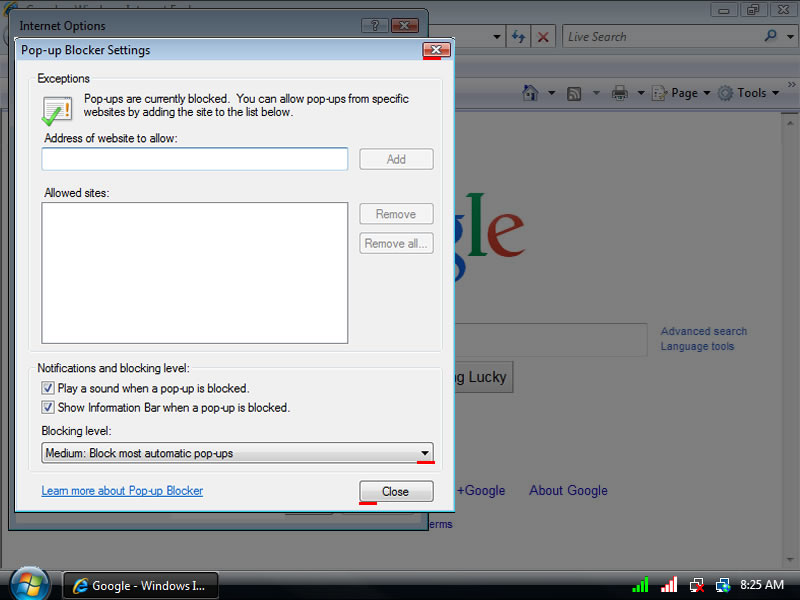The image size is (800, 600).
Task: Open Learn more about Pop-up Blocker link
Action: [x=122, y=491]
